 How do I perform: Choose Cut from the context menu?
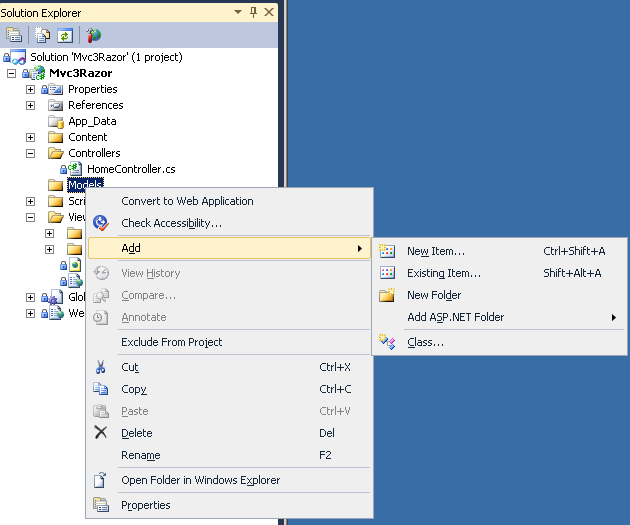(229, 367)
